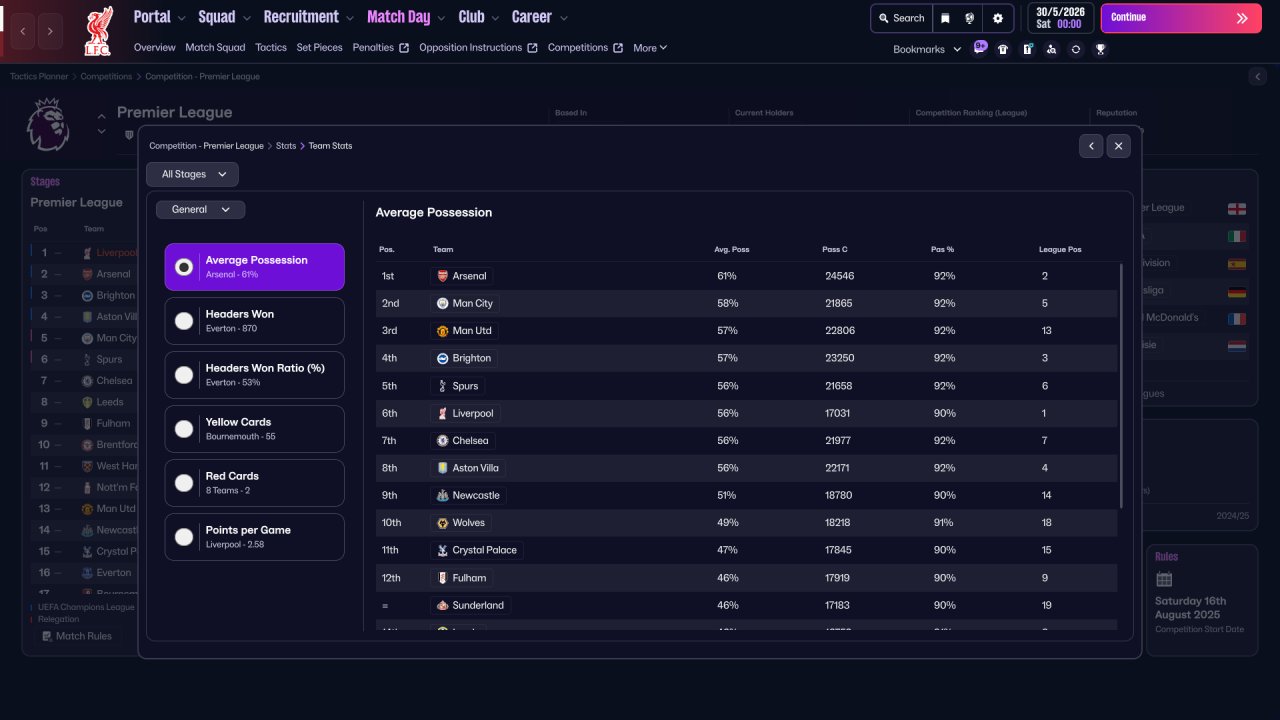Click the trophy icon in the bookmarks bar
This screenshot has width=1280, height=720.
click(1100, 49)
